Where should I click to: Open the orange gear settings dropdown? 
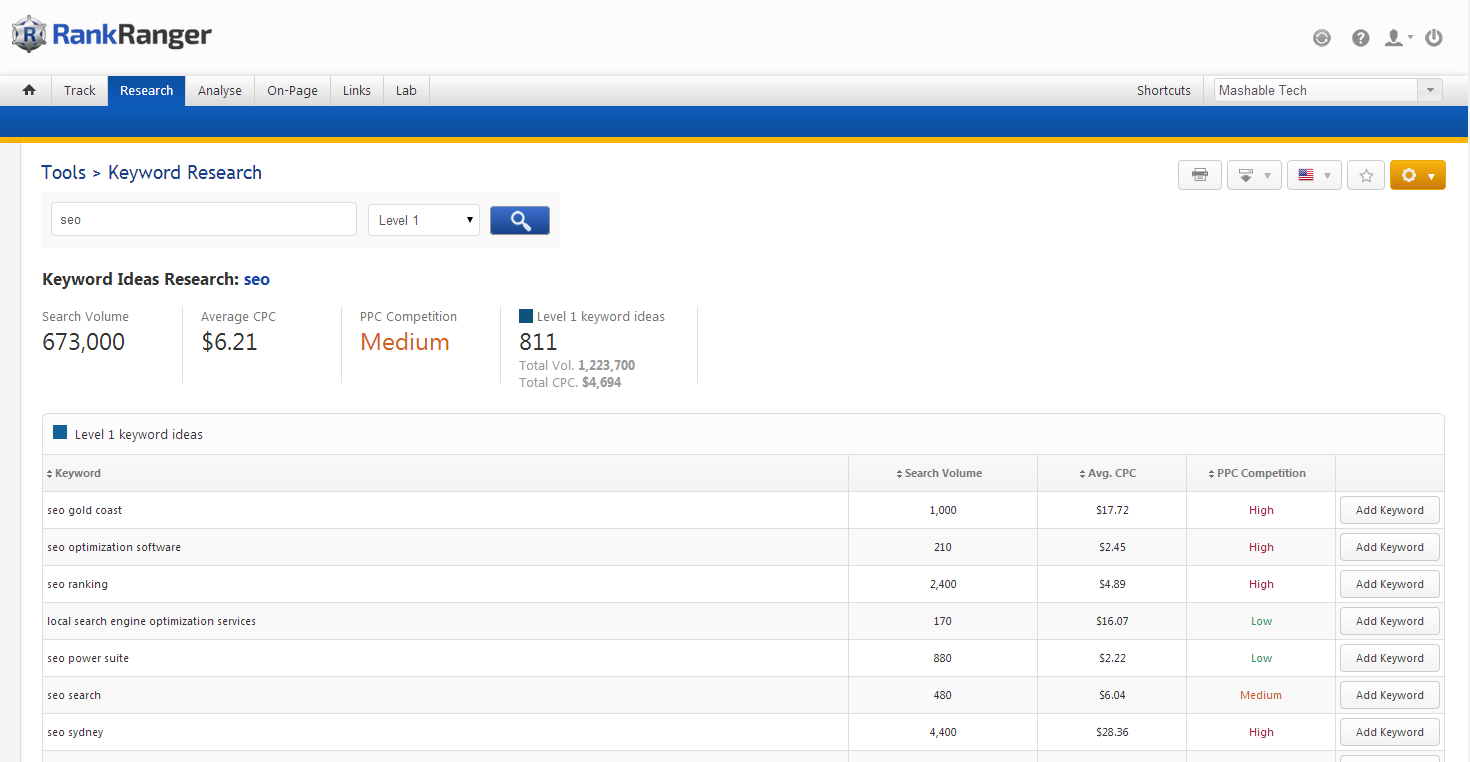[x=1417, y=176]
